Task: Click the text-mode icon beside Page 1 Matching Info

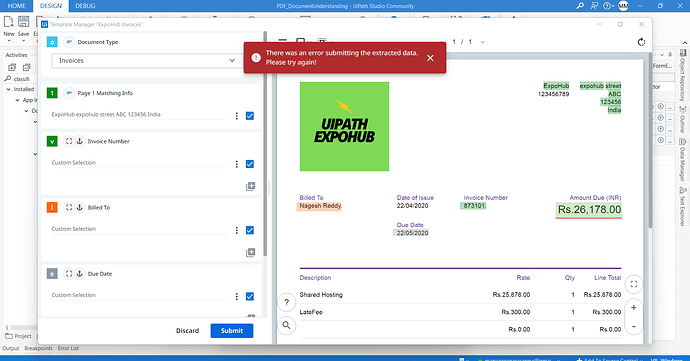Action: point(69,93)
